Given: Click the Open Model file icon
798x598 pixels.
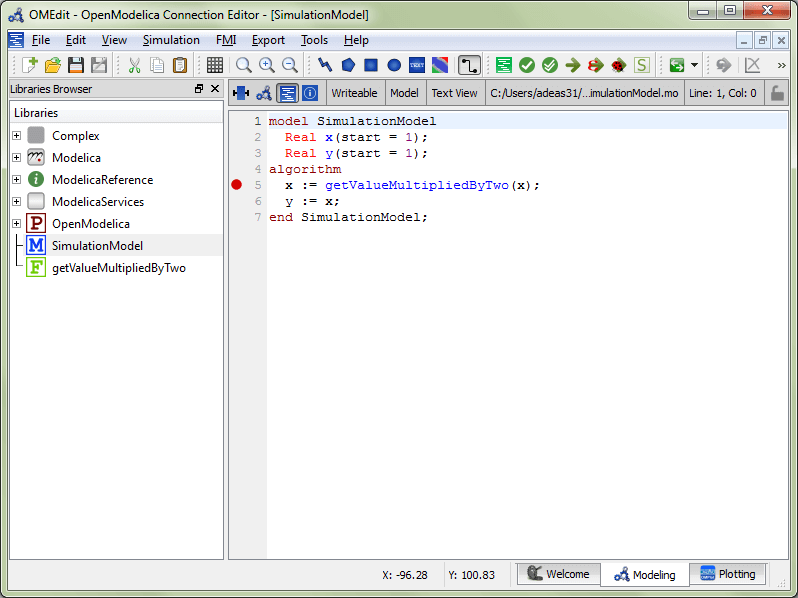Looking at the screenshot, I should pos(53,65).
